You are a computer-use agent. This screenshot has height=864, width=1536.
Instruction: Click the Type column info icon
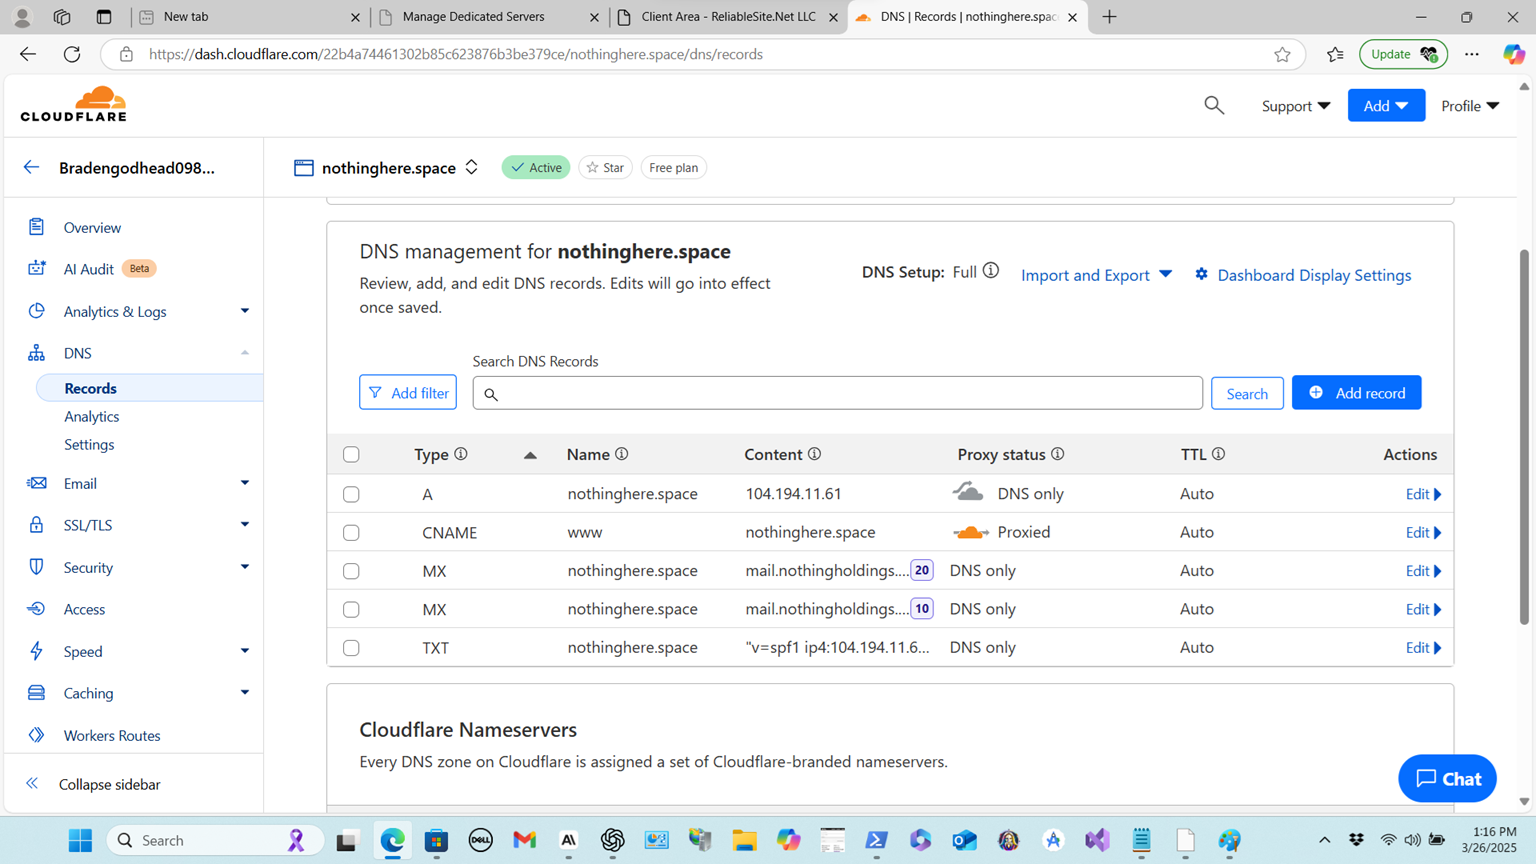(x=461, y=454)
